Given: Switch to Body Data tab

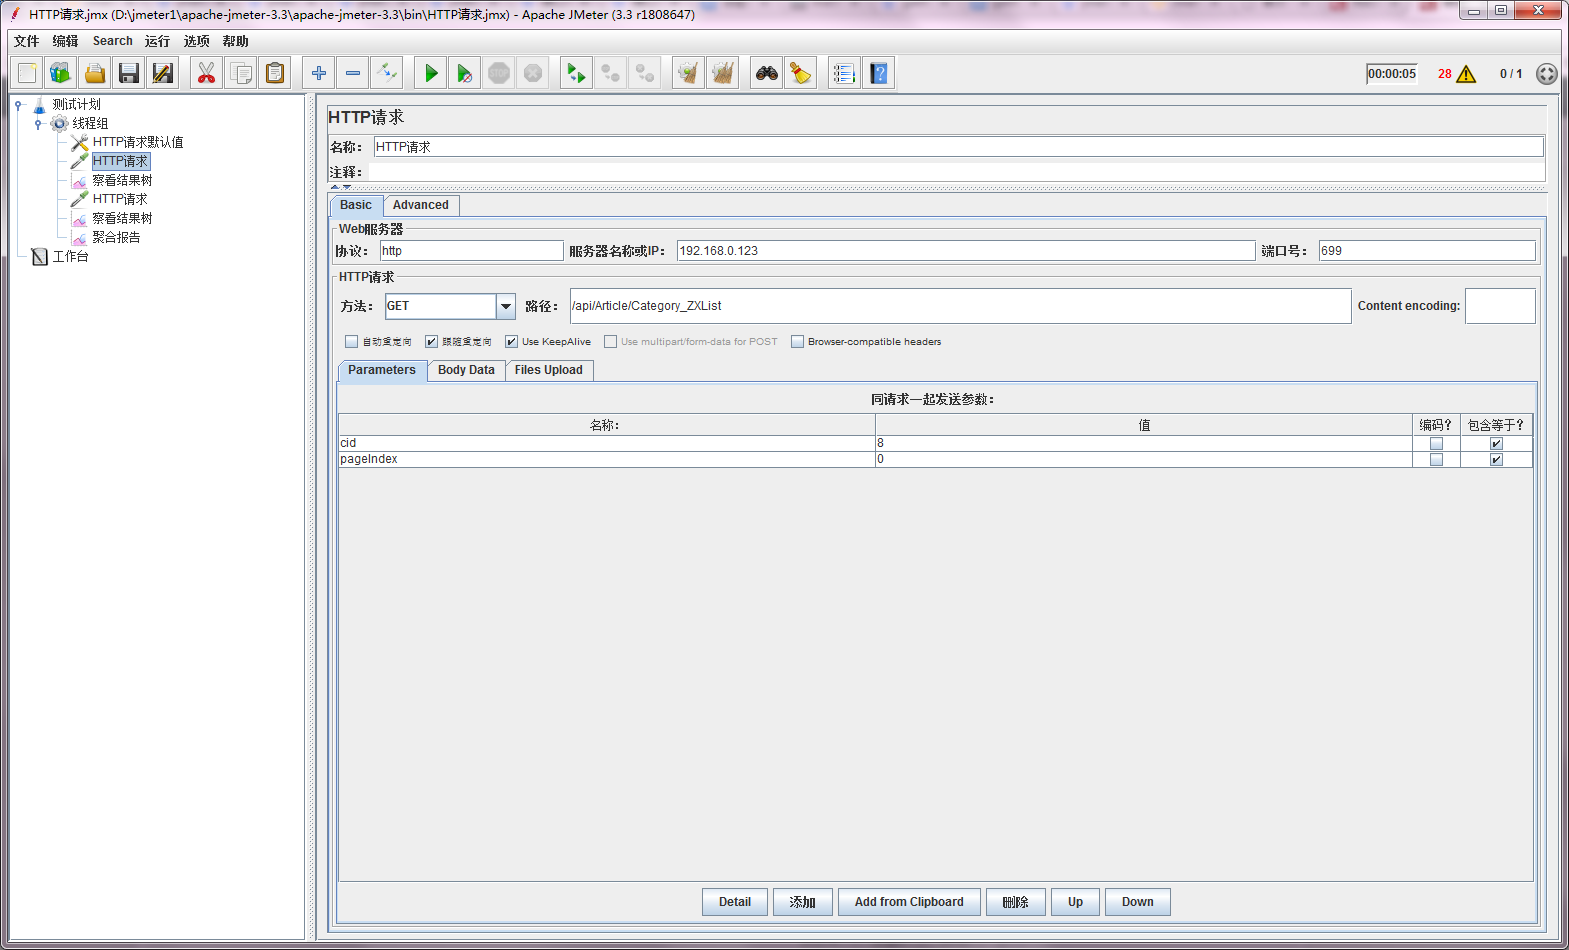Looking at the screenshot, I should click(x=466, y=370).
